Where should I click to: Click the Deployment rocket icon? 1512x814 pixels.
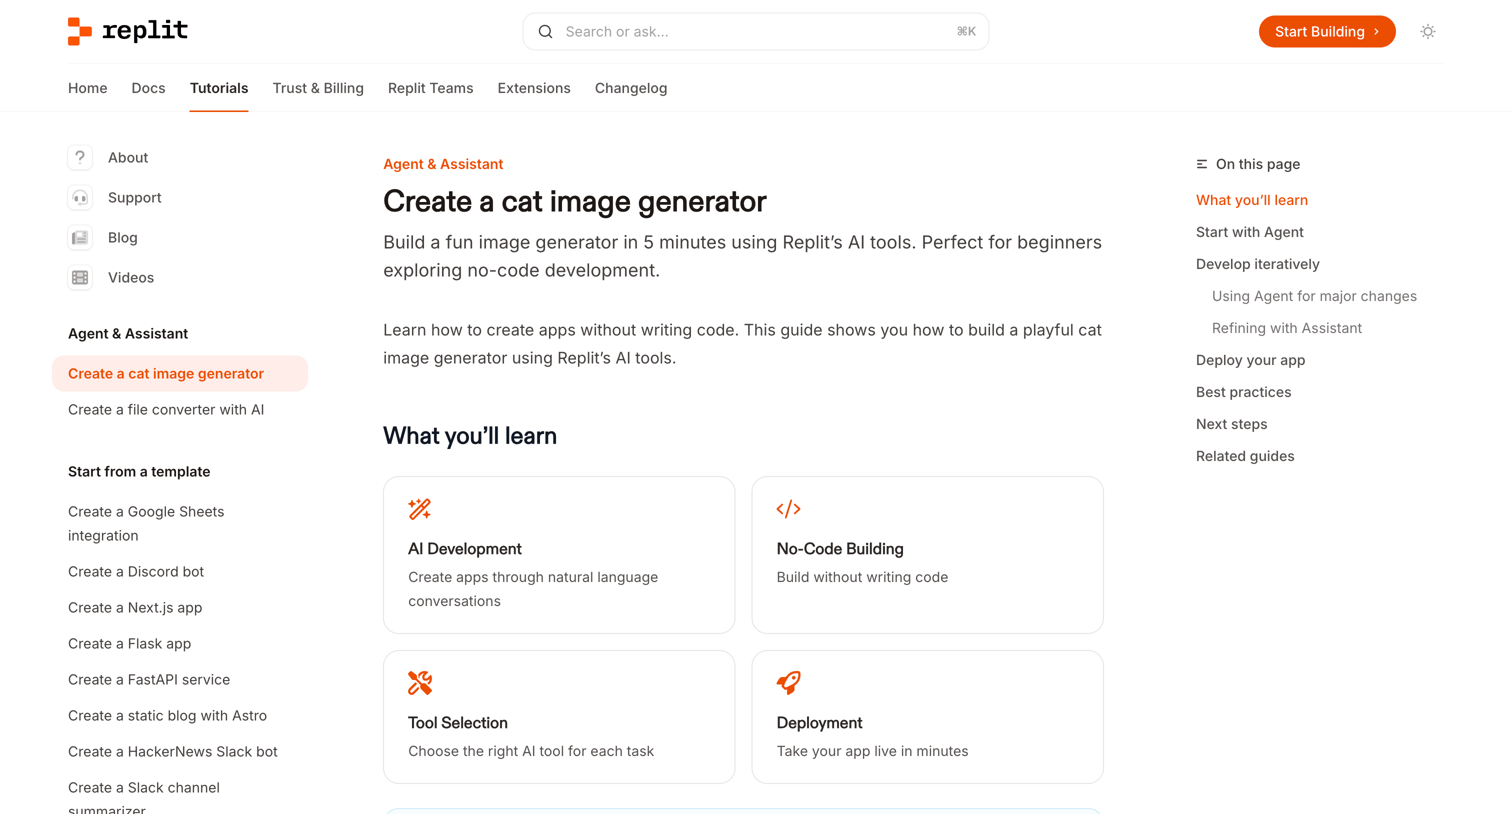coord(789,683)
